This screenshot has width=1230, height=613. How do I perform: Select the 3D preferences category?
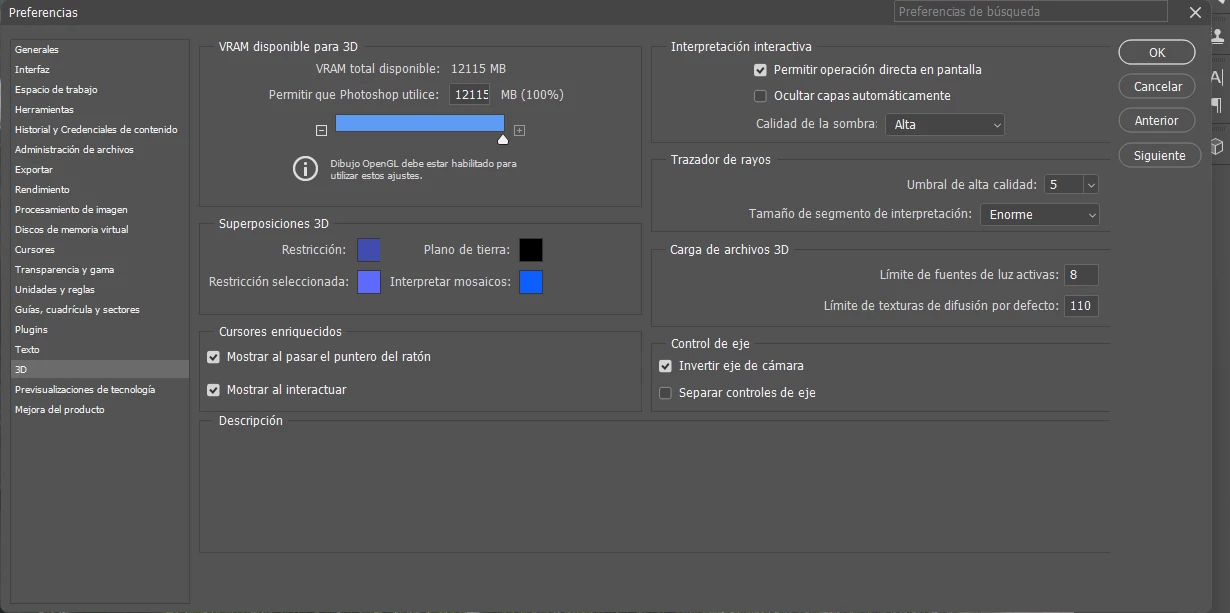click(x=99, y=370)
